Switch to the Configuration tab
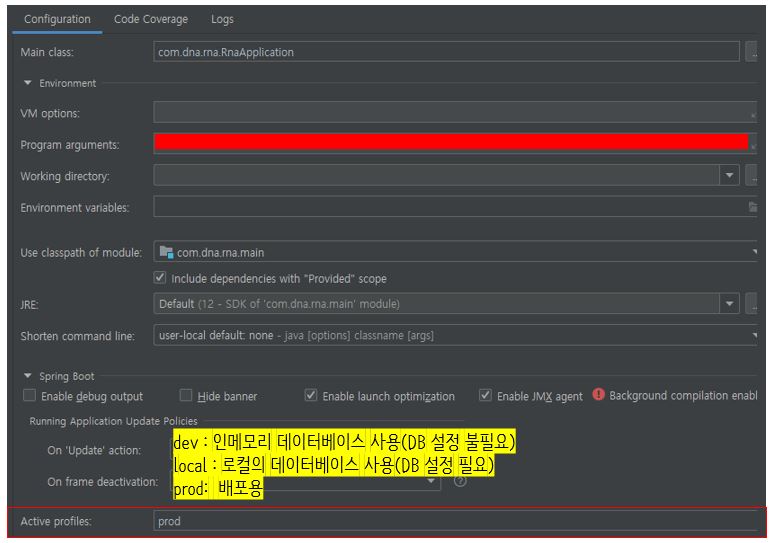The height and width of the screenshot is (543, 774). [57, 19]
